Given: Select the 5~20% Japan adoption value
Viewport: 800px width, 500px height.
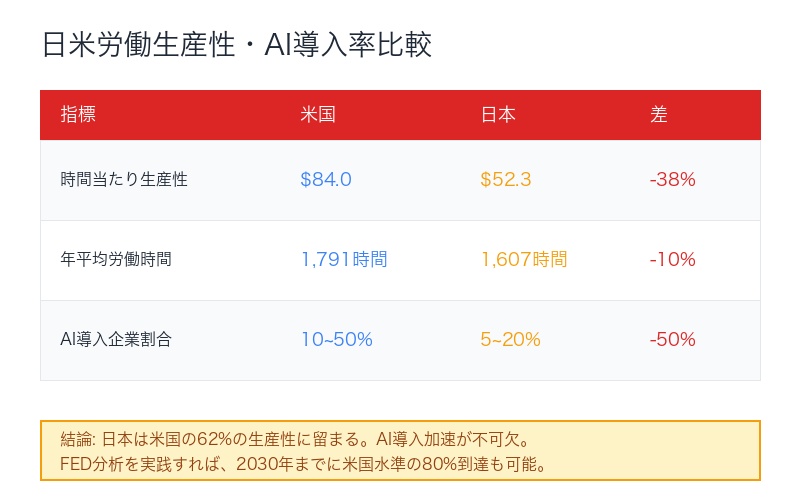Looking at the screenshot, I should [x=510, y=340].
